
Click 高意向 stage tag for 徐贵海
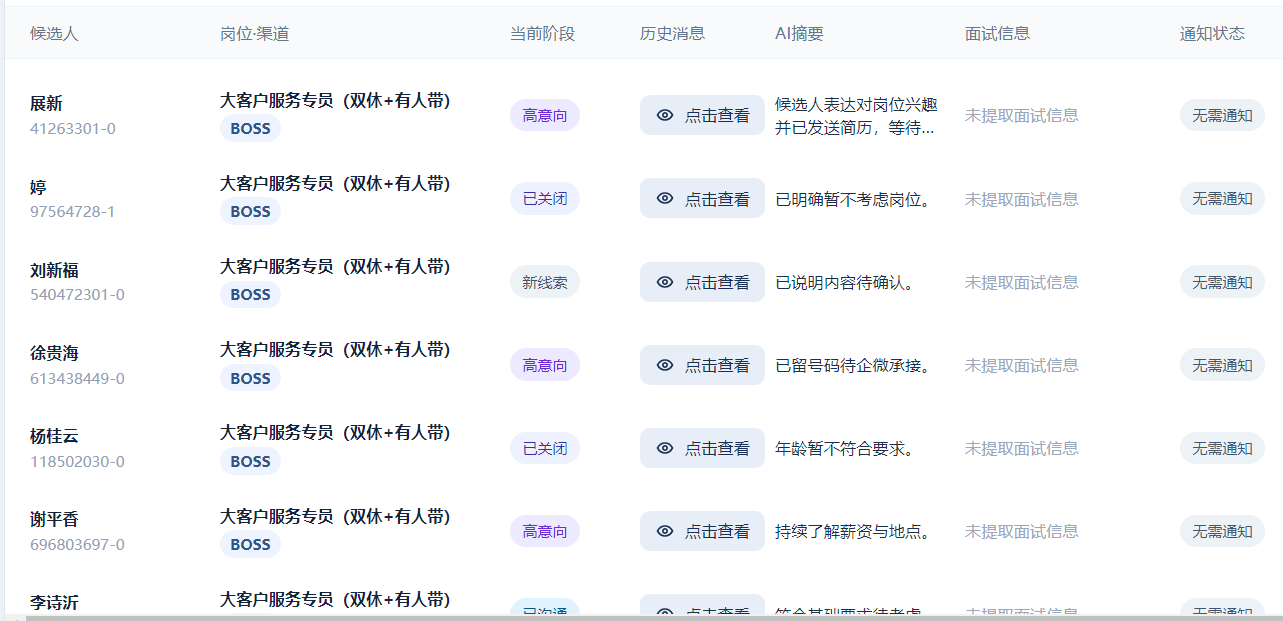click(x=545, y=365)
